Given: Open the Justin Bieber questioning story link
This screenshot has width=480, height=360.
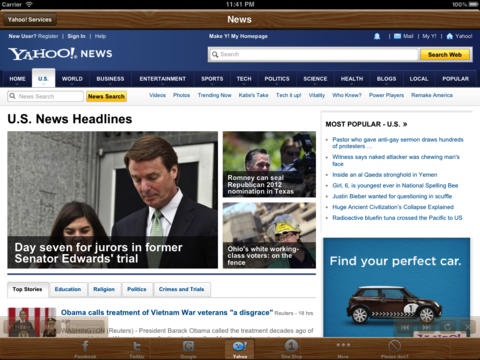Looking at the screenshot, I should (392, 196).
